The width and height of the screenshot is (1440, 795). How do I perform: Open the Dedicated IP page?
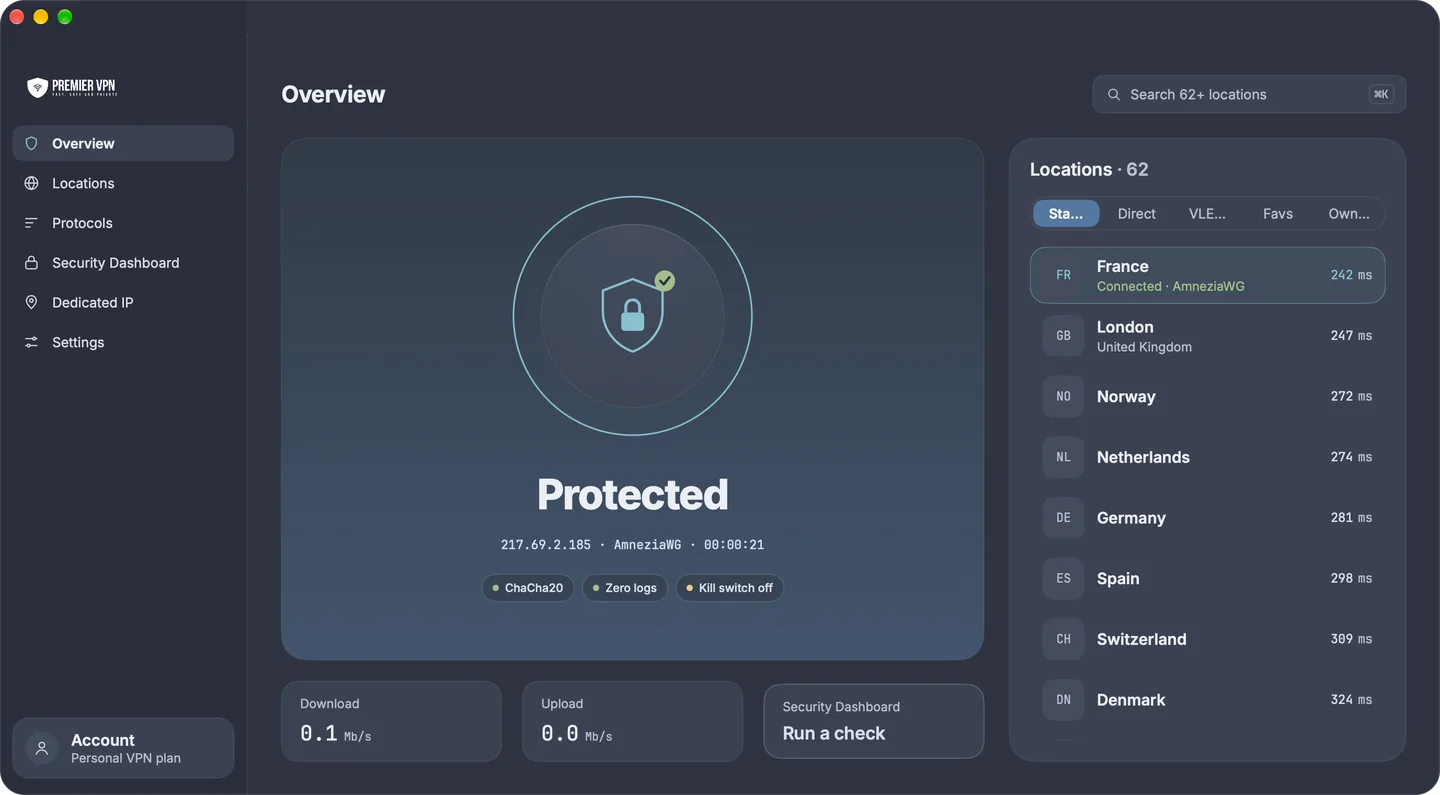click(x=123, y=302)
